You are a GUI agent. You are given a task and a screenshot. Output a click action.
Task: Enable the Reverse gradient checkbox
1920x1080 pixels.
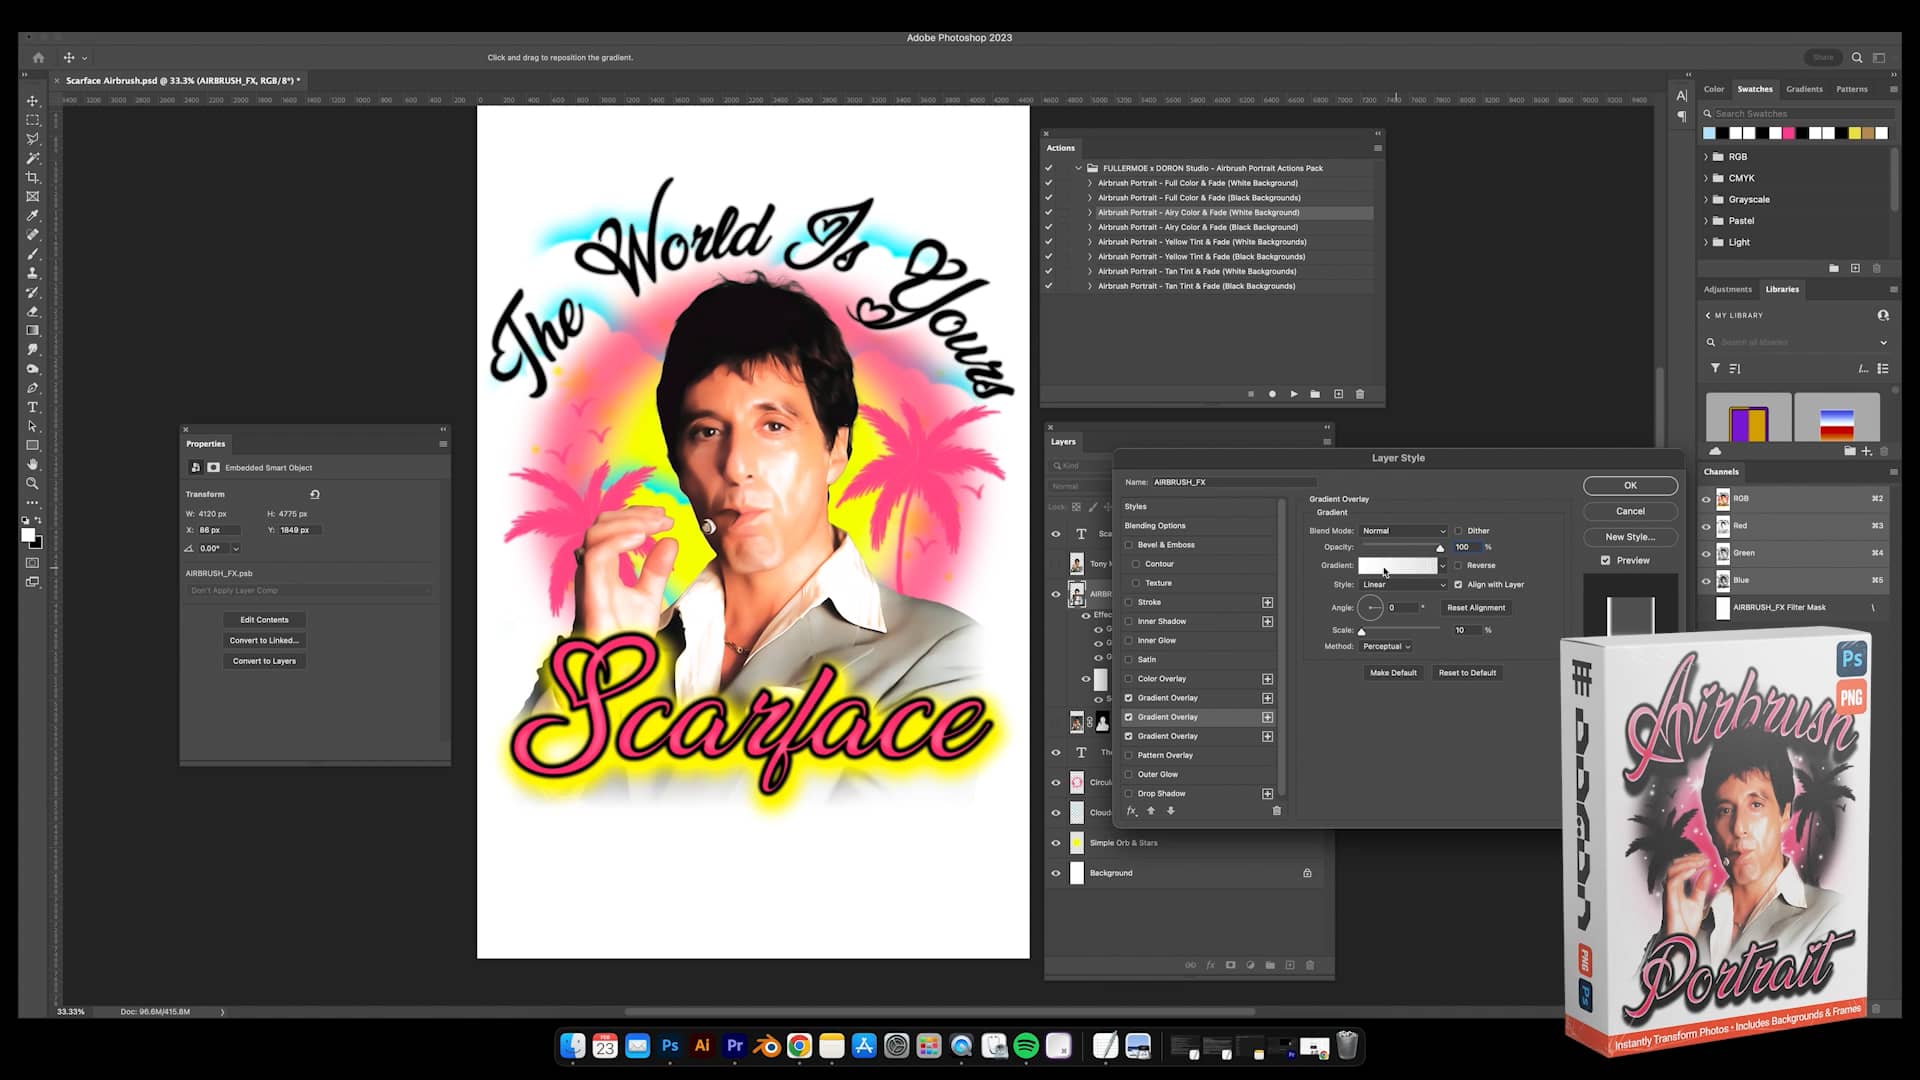(x=1458, y=565)
